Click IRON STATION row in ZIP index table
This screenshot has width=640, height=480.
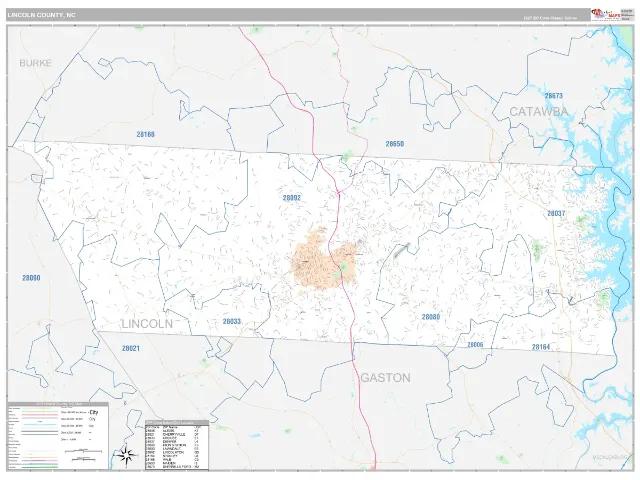(177, 445)
